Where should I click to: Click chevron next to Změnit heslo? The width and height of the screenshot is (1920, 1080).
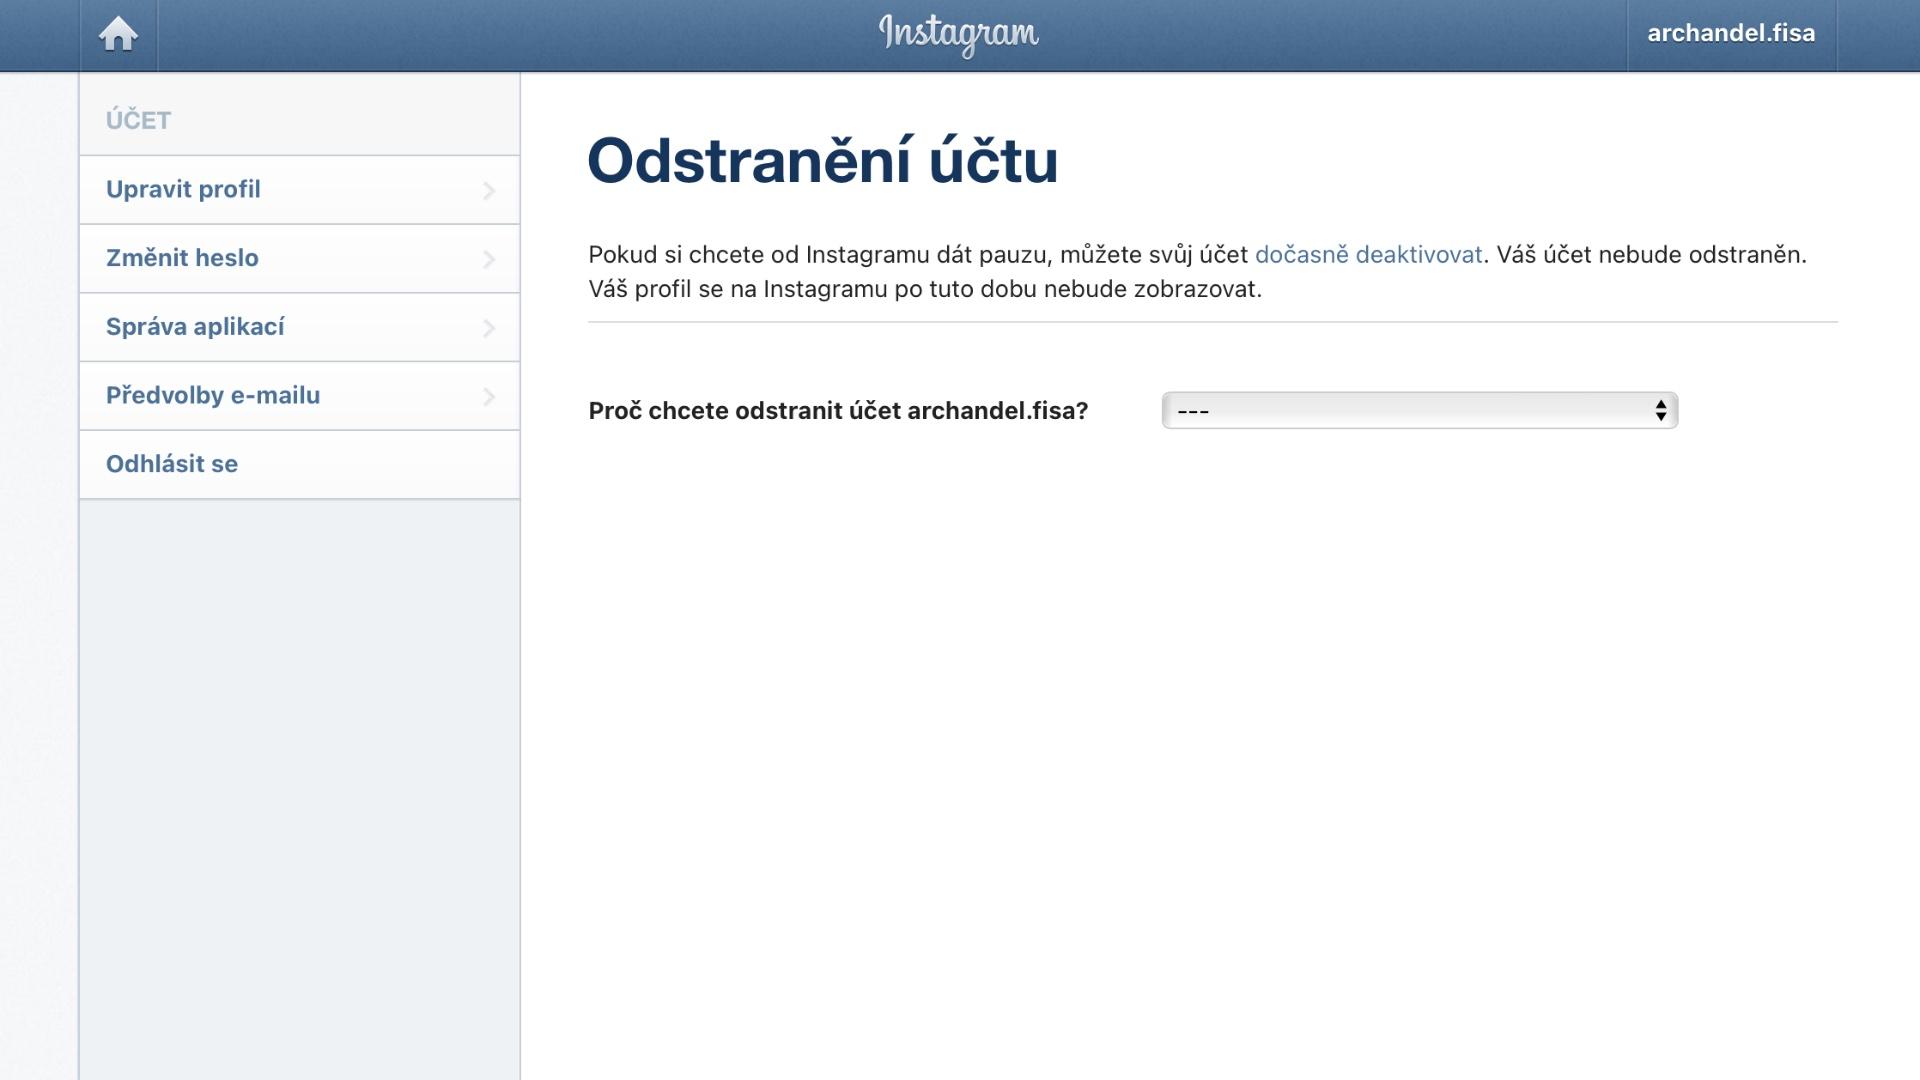[489, 260]
